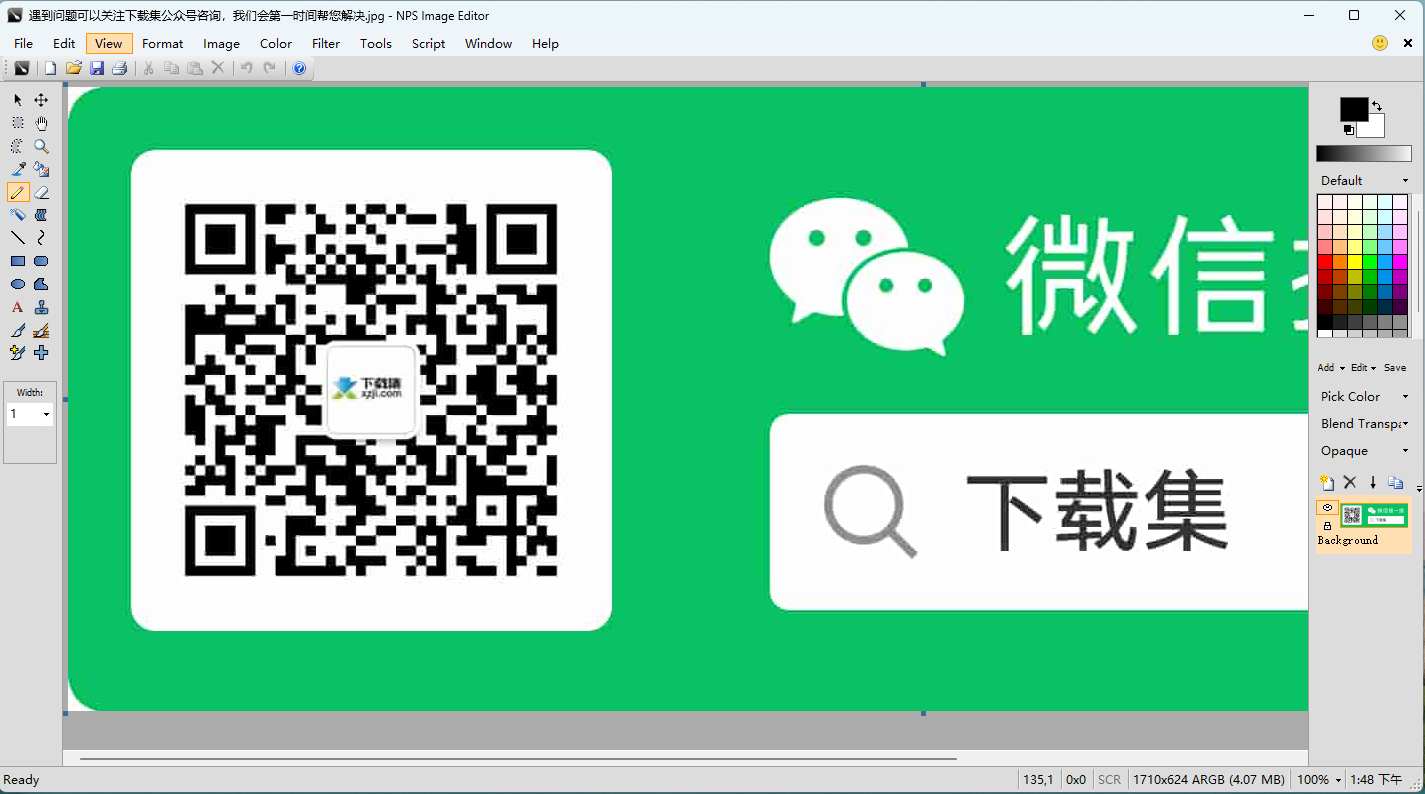1425x794 pixels.
Task: Expand the layer panel options arrow
Action: tap(1419, 489)
